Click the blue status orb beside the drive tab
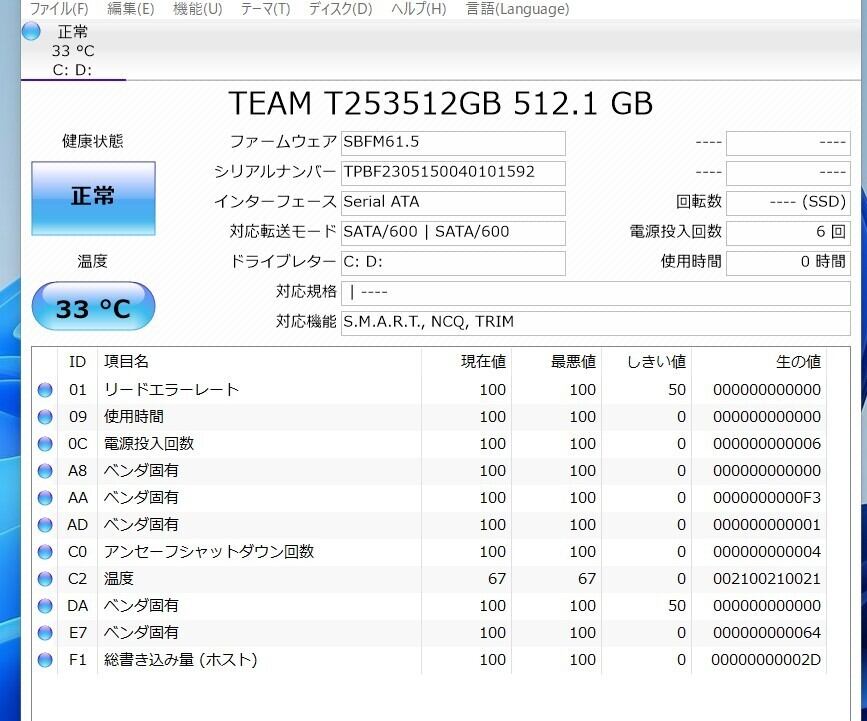This screenshot has height=721, width=867. coord(32,32)
